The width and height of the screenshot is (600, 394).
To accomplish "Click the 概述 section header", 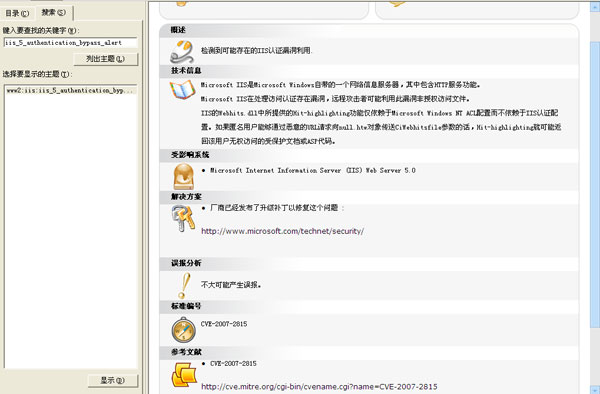I will click(178, 30).
